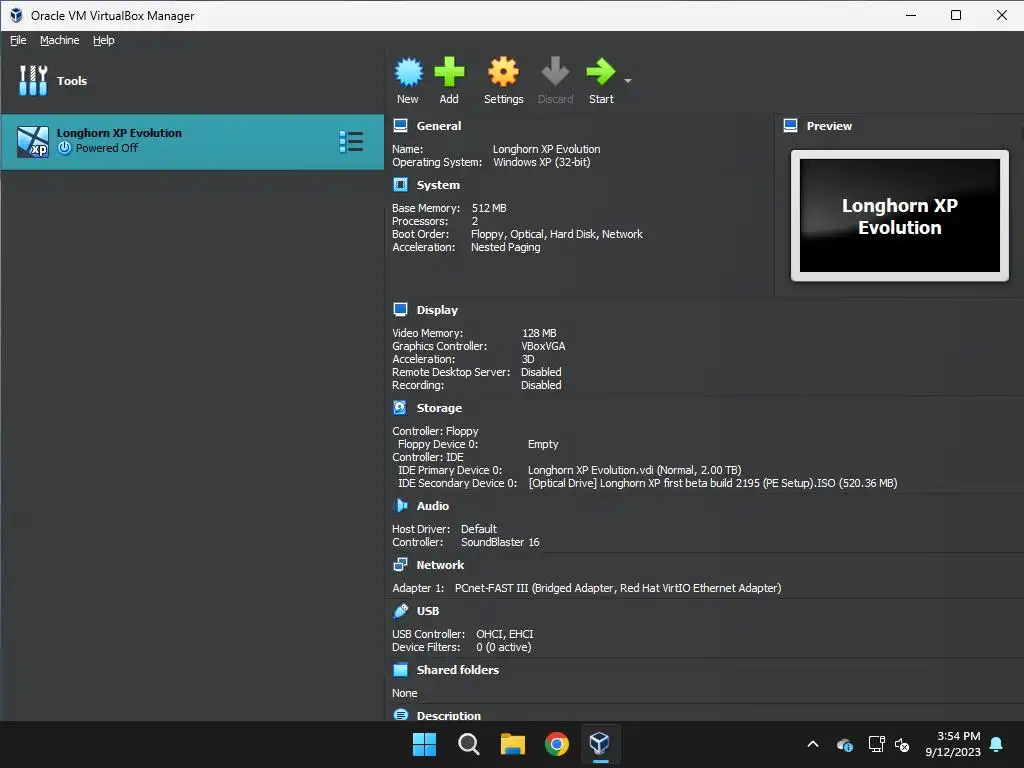Screen dimensions: 1024x768
Task: Click the PCnet-FAST III adapter text
Action: click(x=618, y=588)
